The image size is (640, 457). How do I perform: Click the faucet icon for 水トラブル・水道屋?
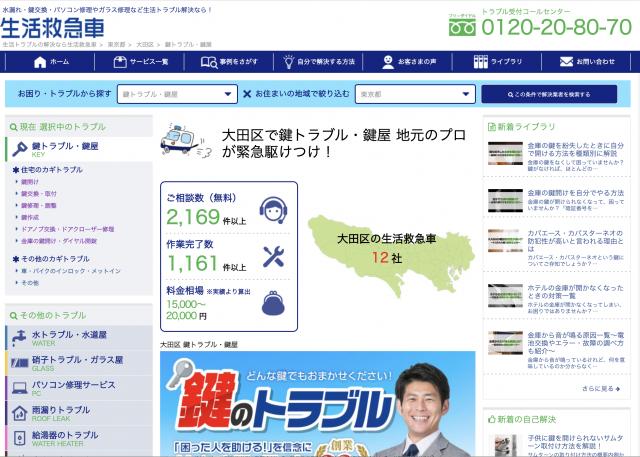point(17,338)
